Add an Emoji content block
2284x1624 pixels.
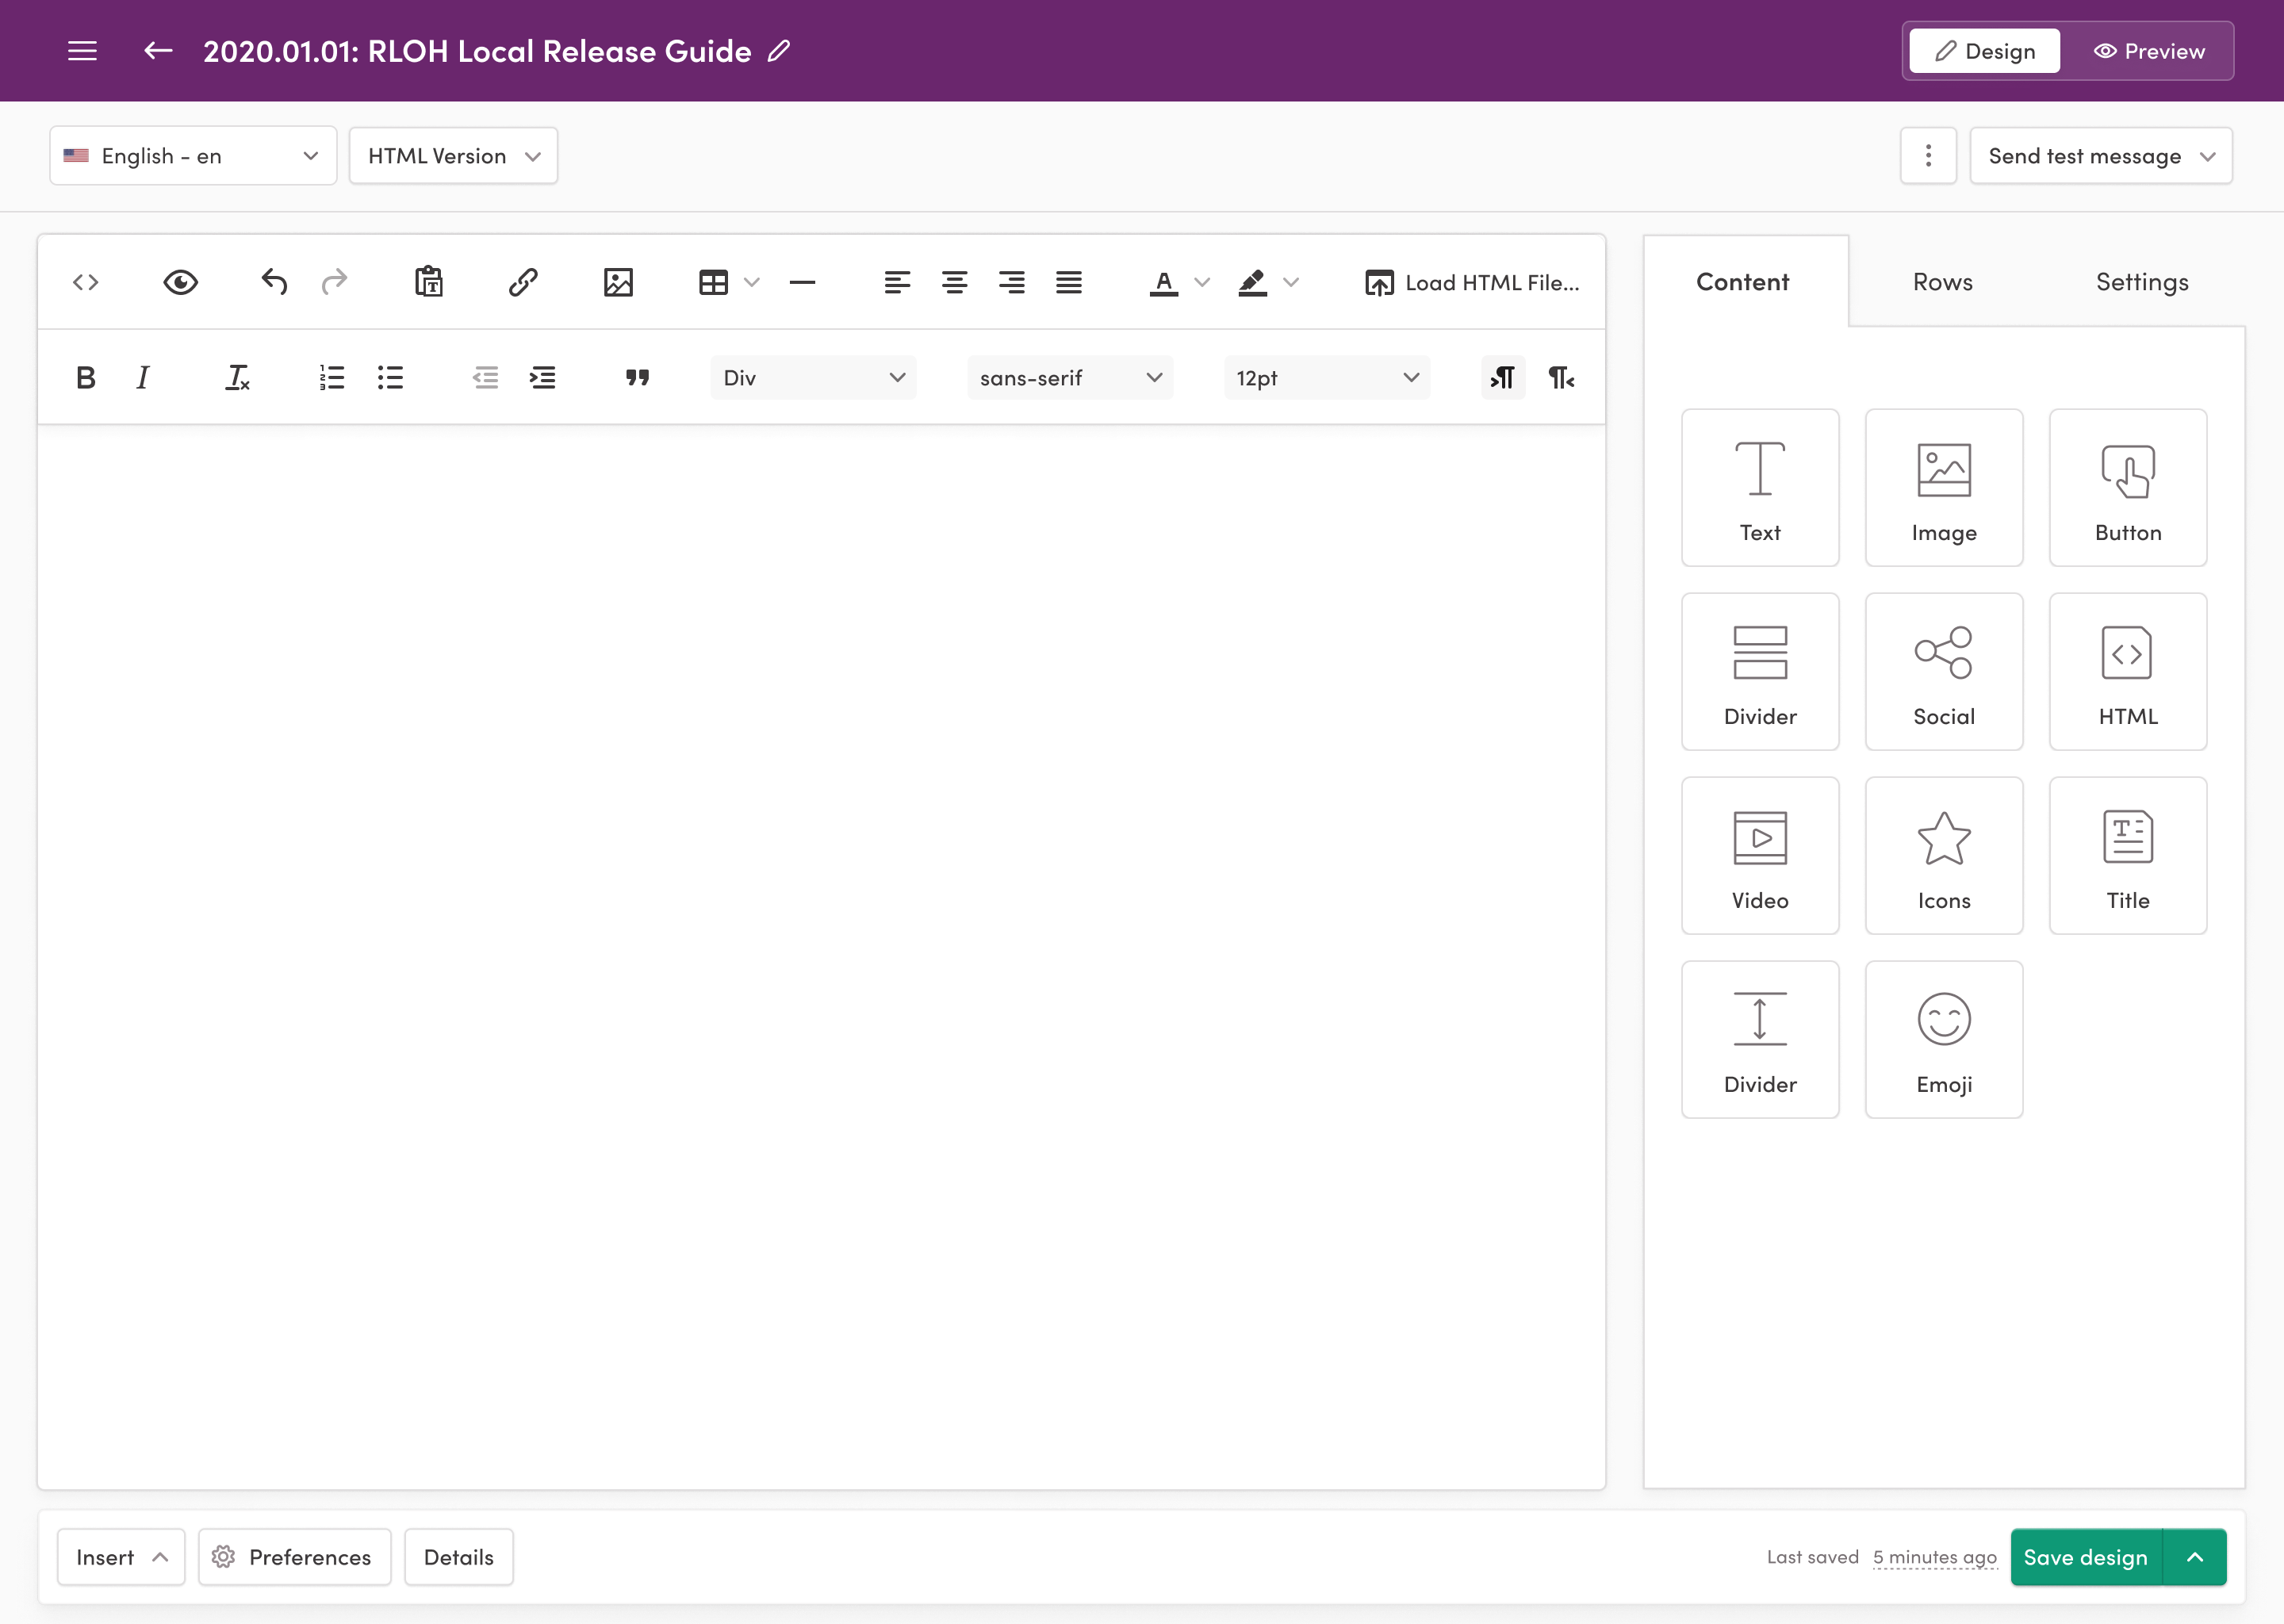pos(1943,1038)
